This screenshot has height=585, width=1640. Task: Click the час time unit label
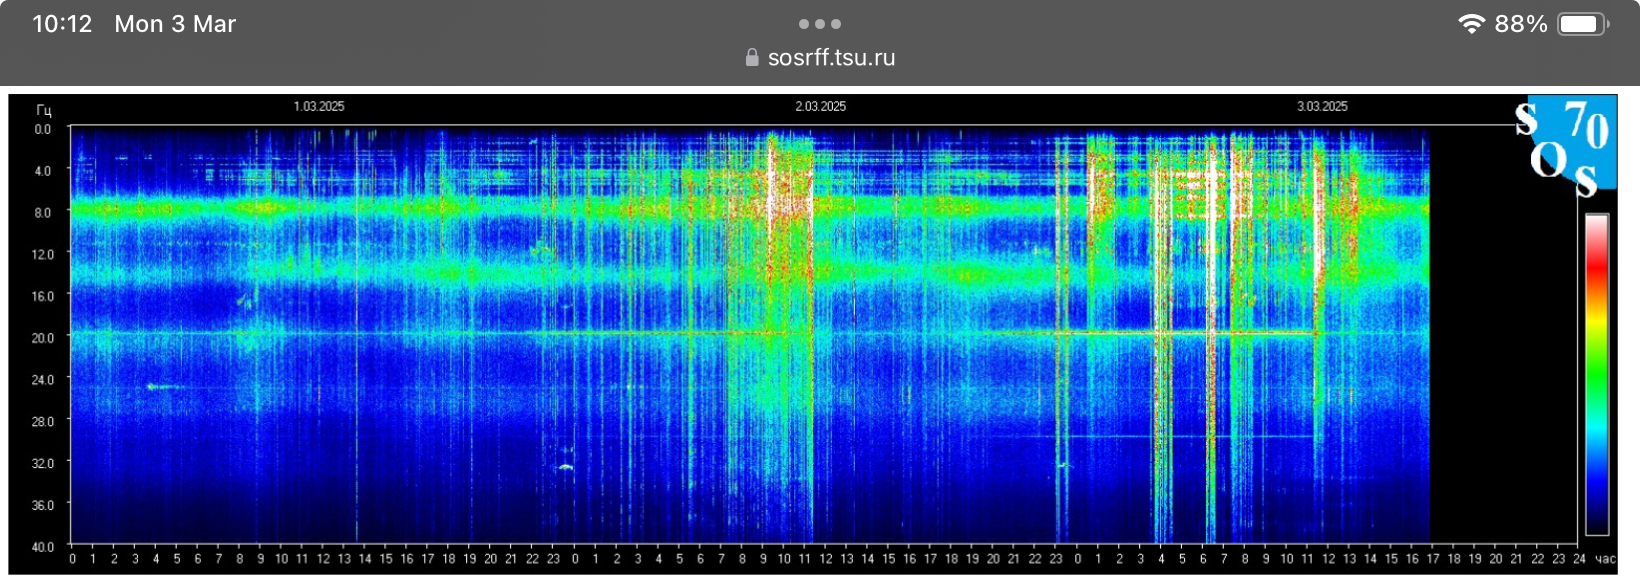point(1605,559)
